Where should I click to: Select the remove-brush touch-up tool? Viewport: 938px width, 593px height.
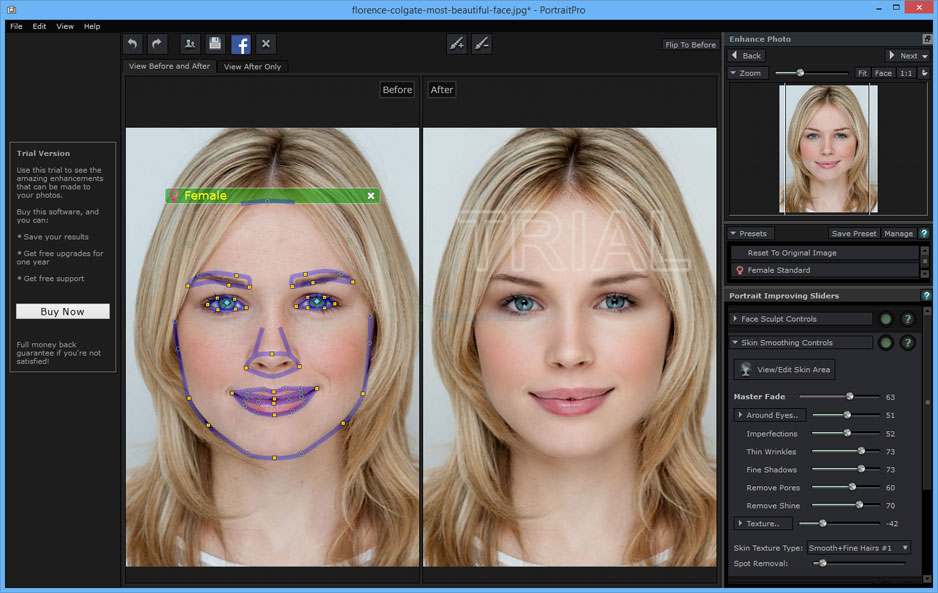(x=481, y=44)
